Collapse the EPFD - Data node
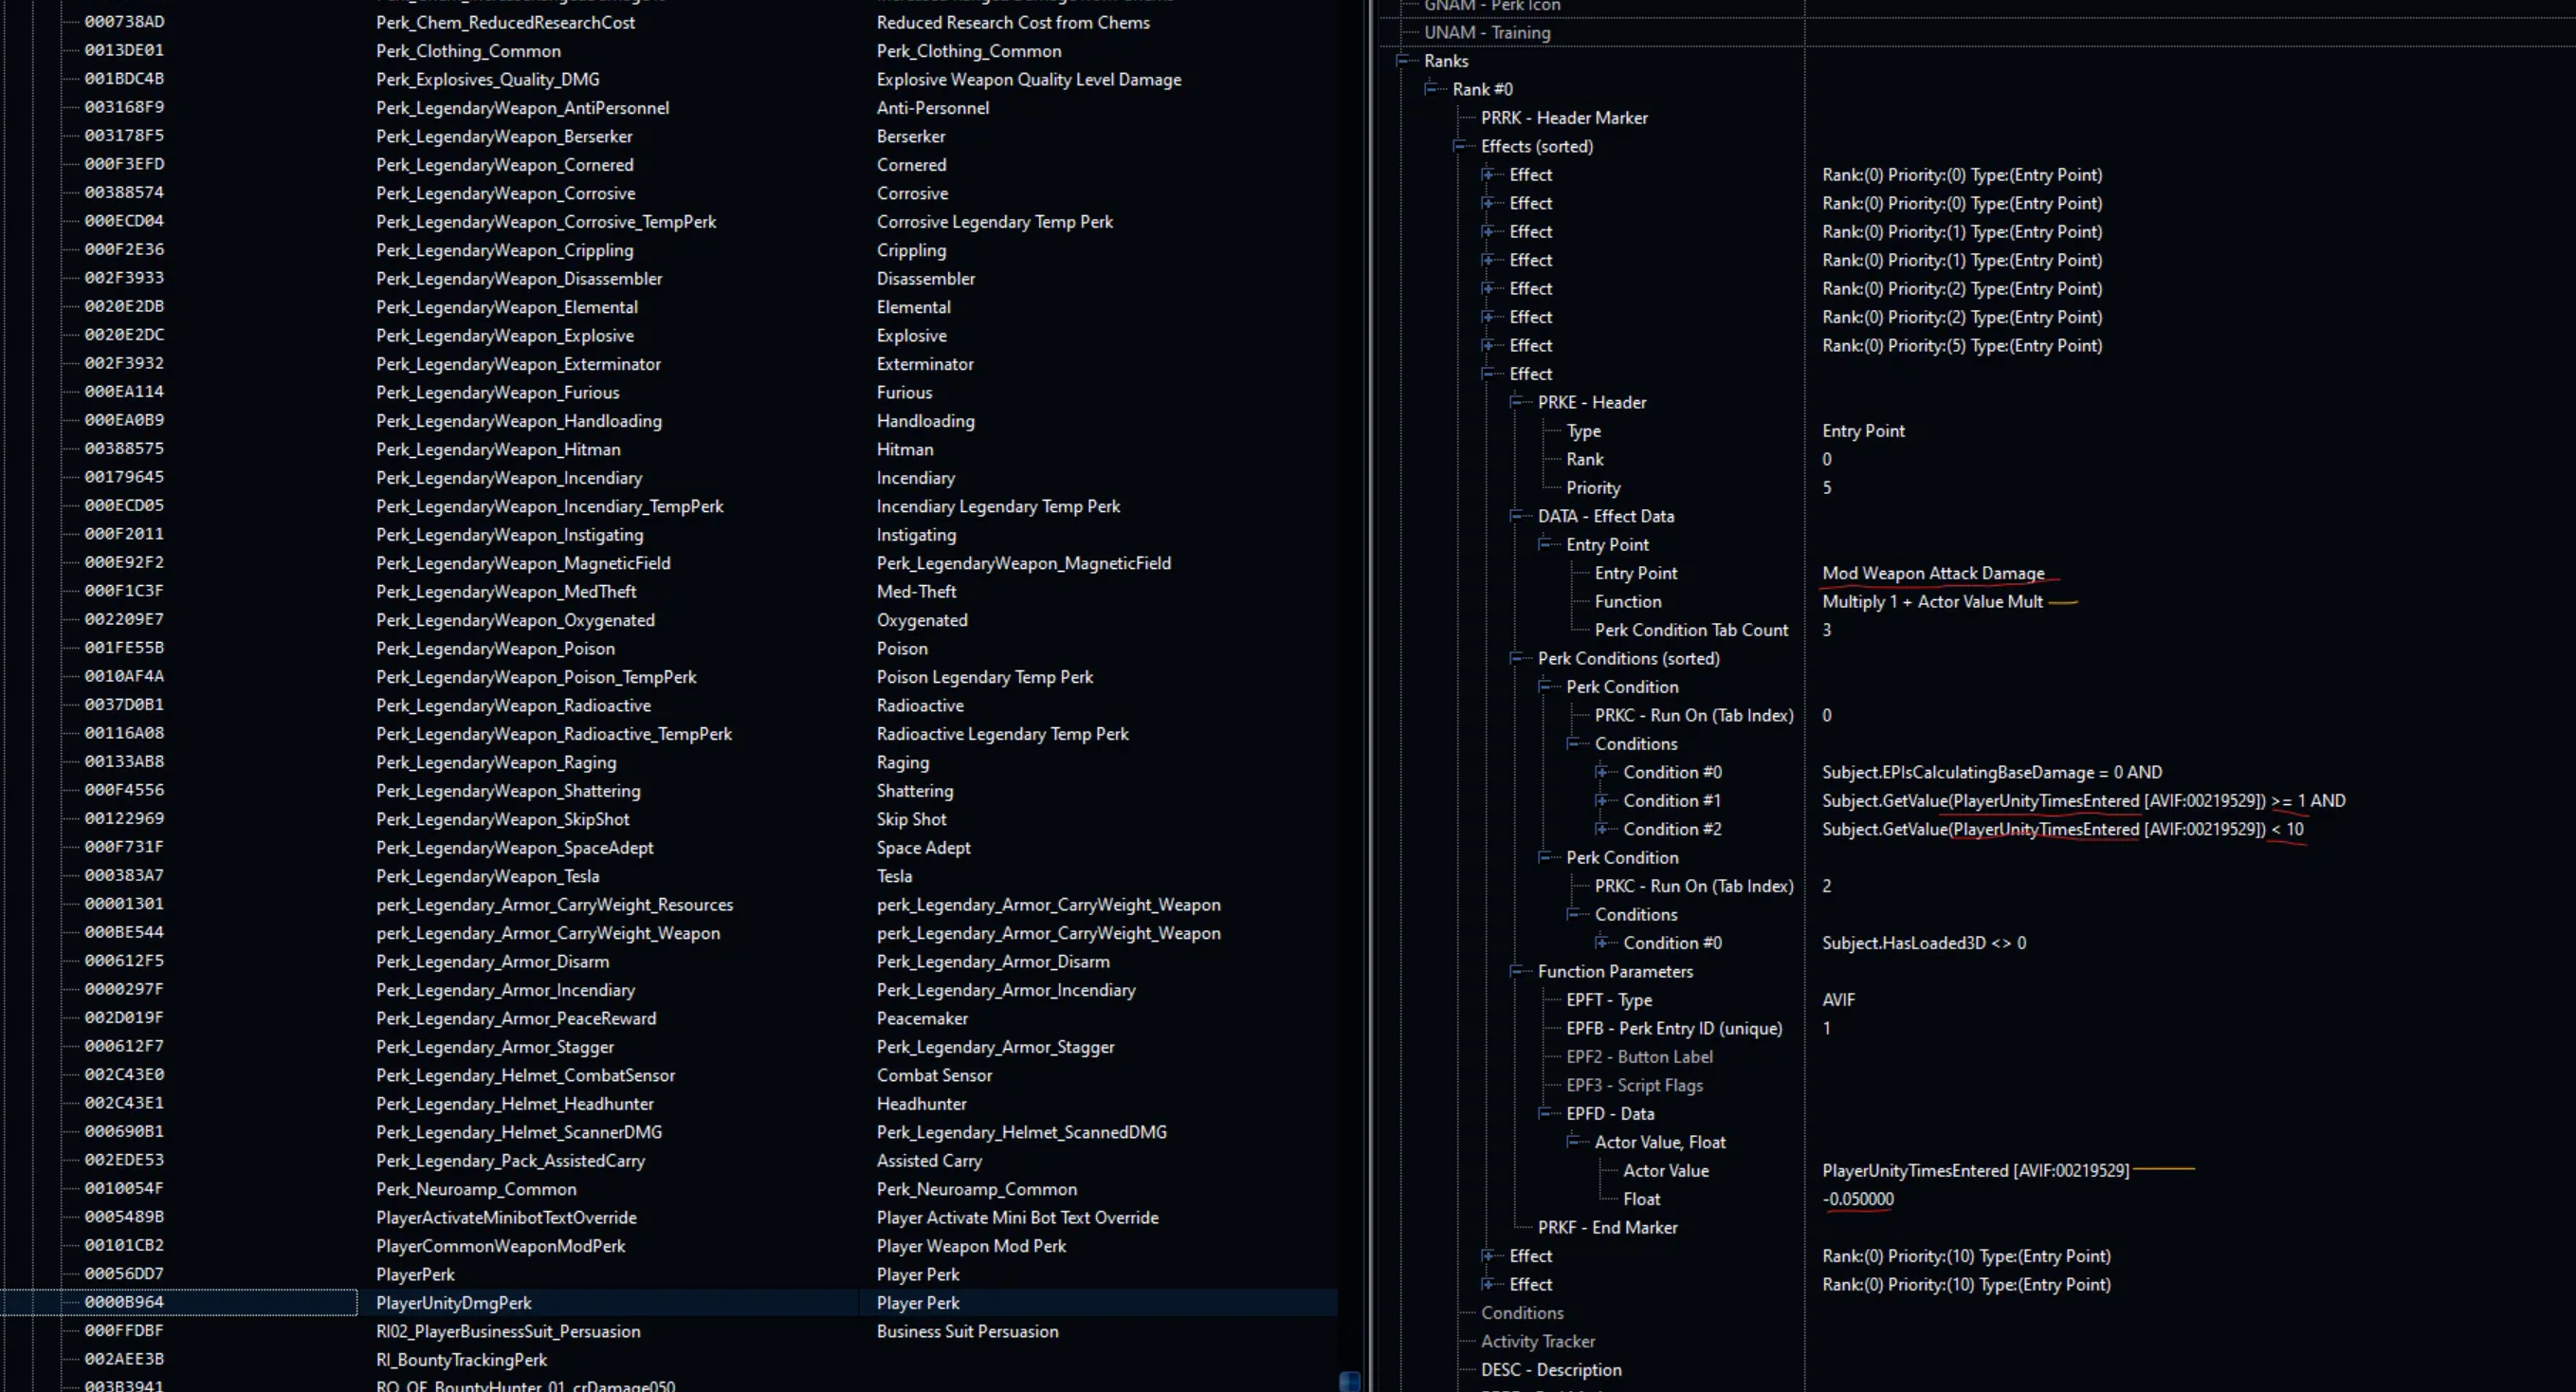 tap(1546, 1113)
